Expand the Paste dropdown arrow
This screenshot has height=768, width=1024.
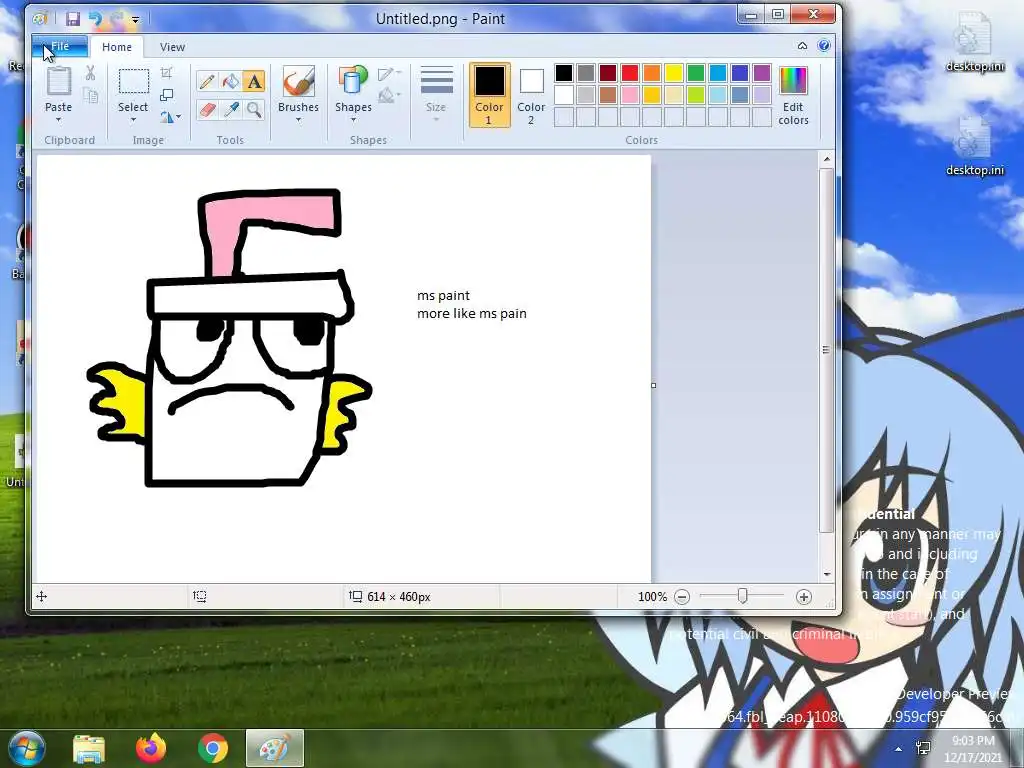(x=58, y=120)
